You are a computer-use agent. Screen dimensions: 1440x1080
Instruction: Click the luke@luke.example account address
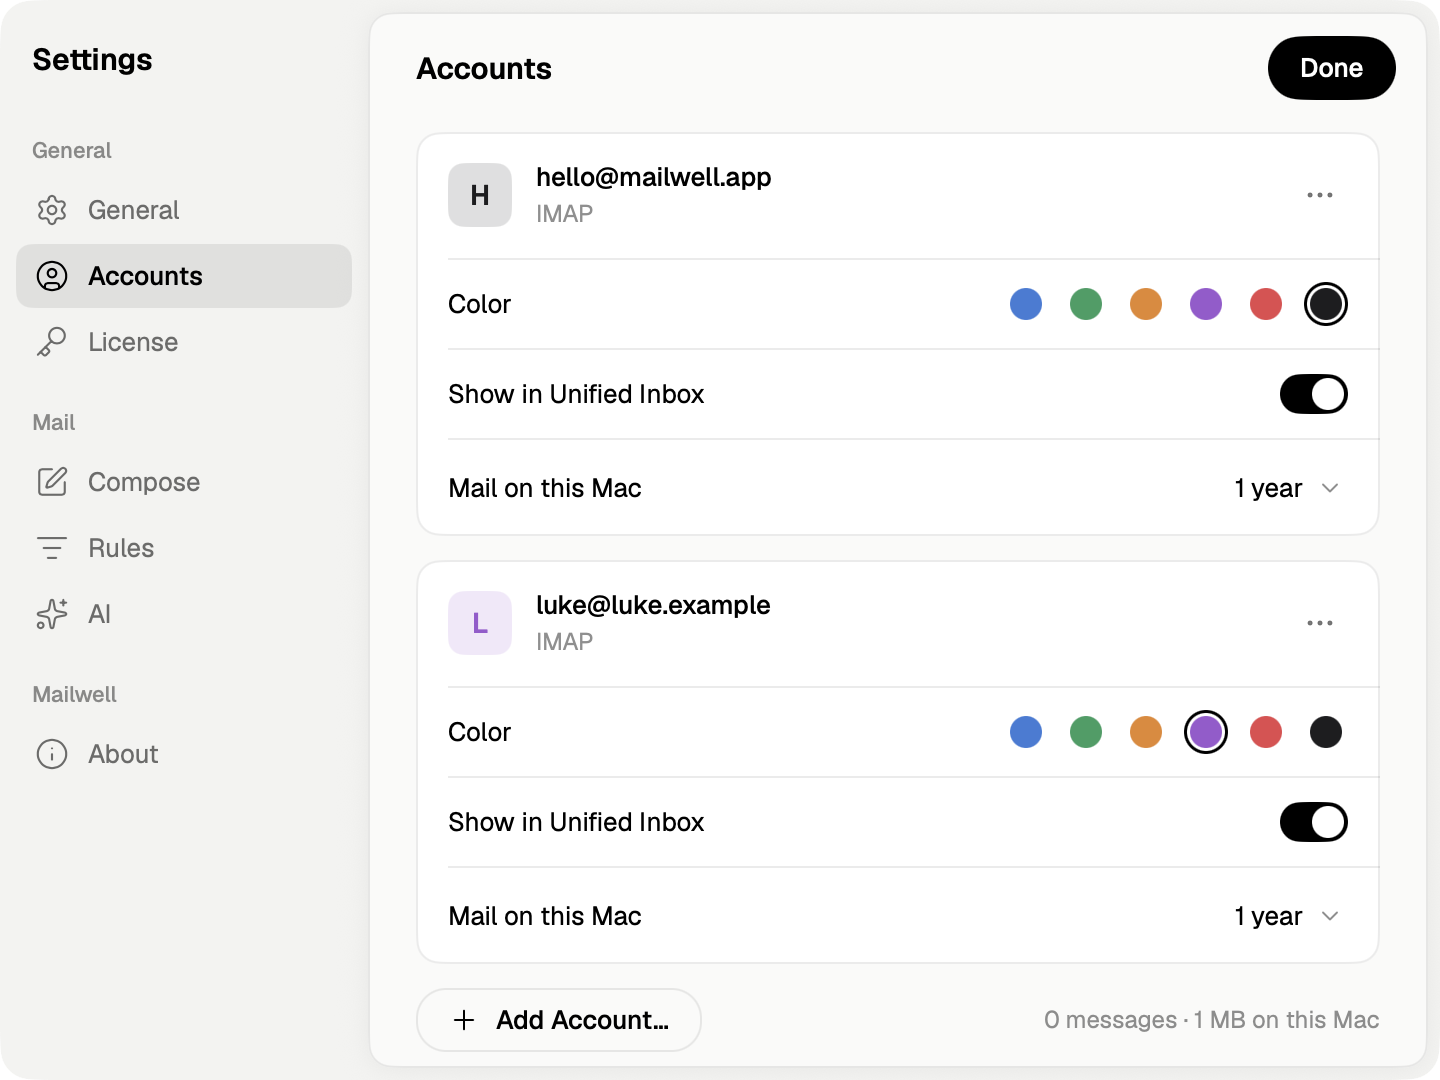pos(653,605)
